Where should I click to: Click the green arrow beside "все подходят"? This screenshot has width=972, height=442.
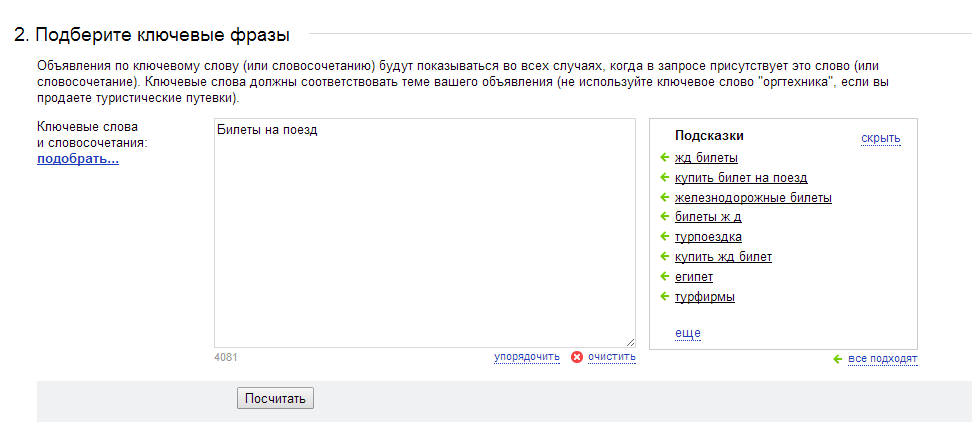[838, 359]
